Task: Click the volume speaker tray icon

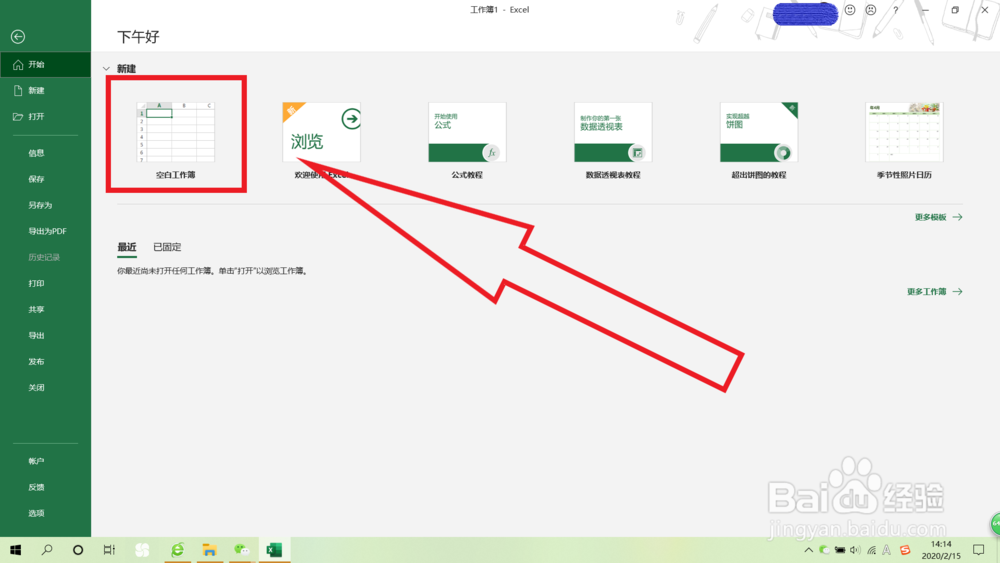Action: pyautogui.click(x=855, y=550)
